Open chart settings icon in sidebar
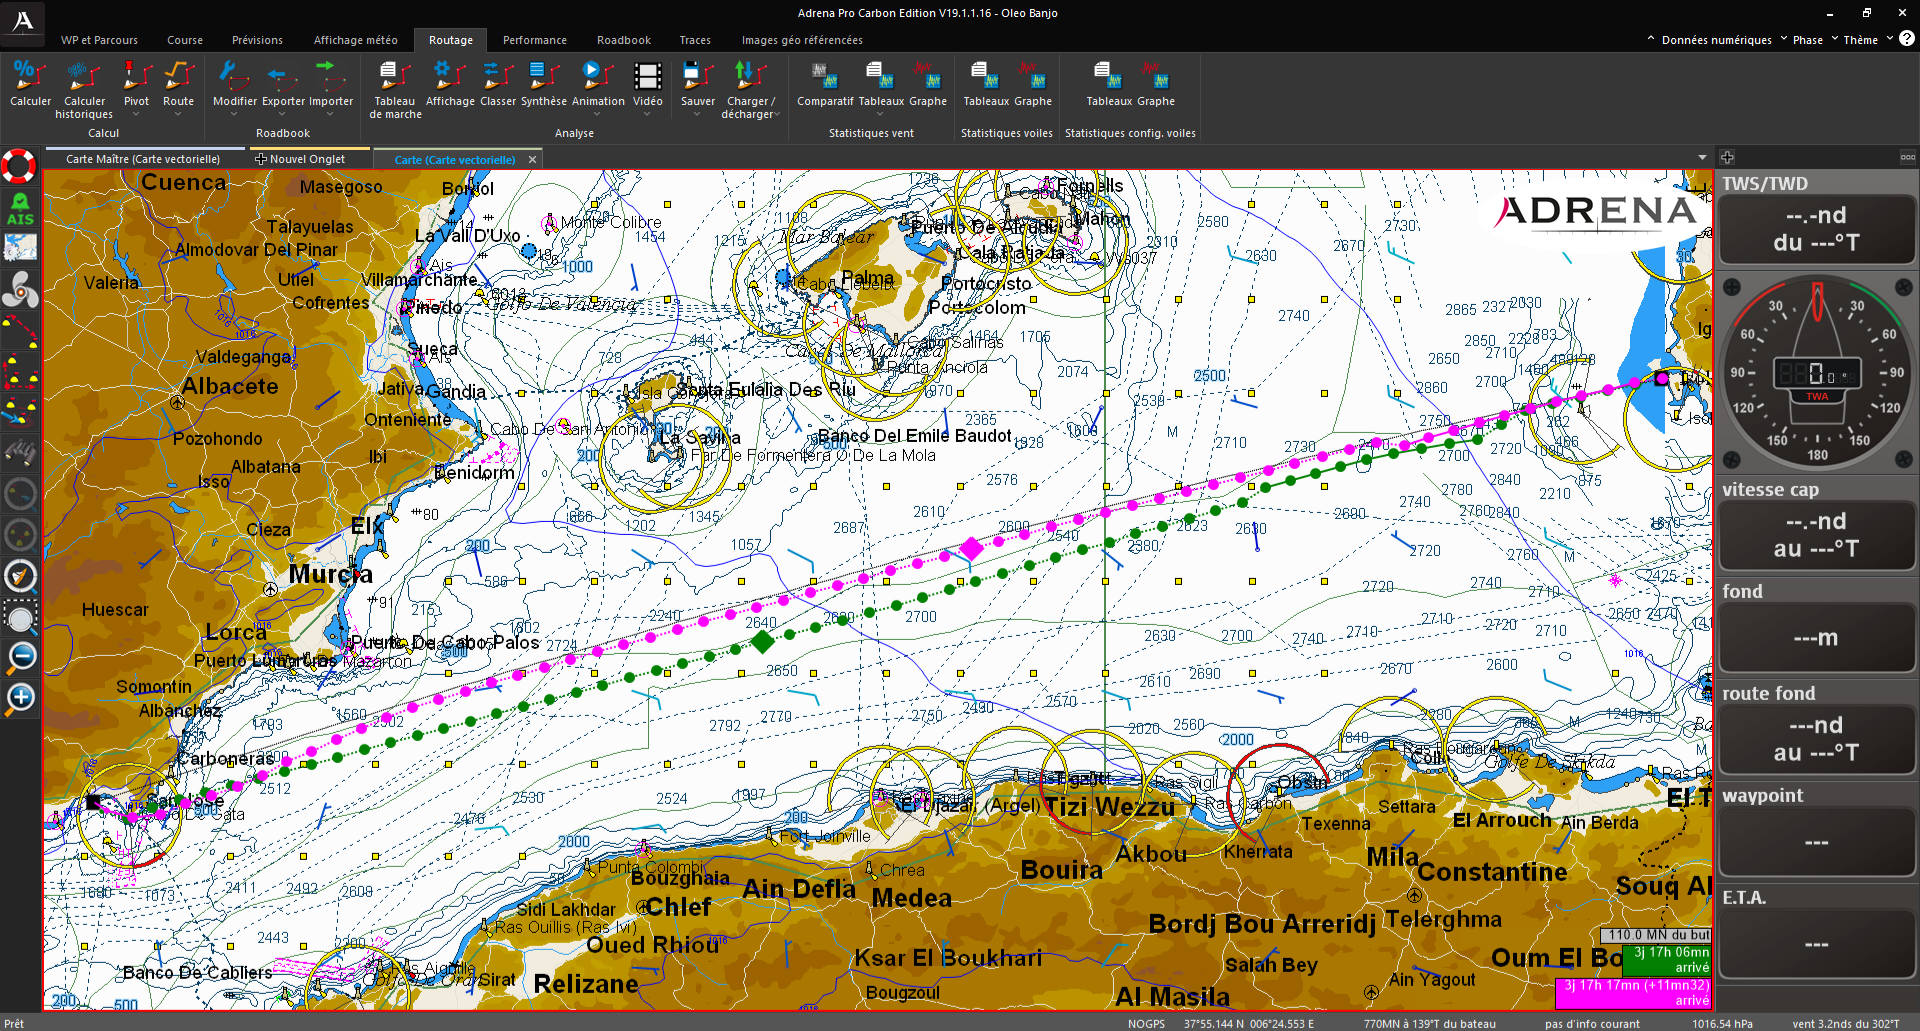 20,247
